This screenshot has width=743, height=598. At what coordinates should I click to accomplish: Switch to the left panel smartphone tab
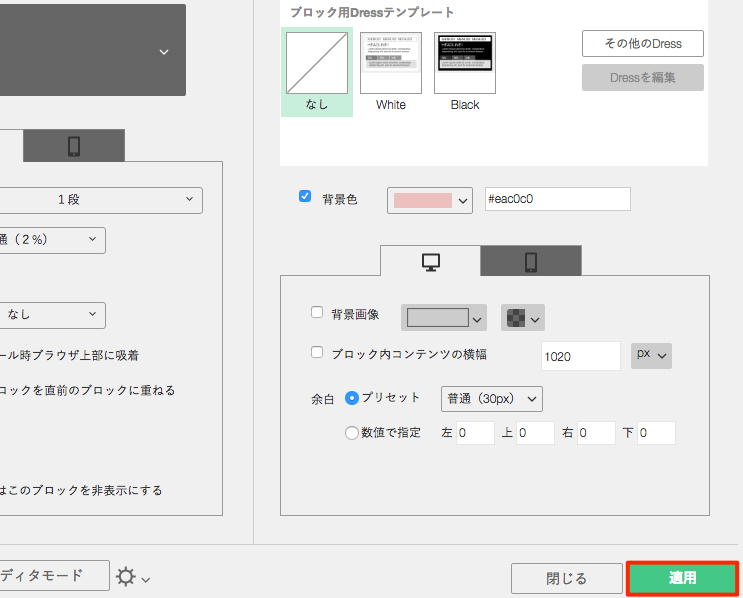74,146
